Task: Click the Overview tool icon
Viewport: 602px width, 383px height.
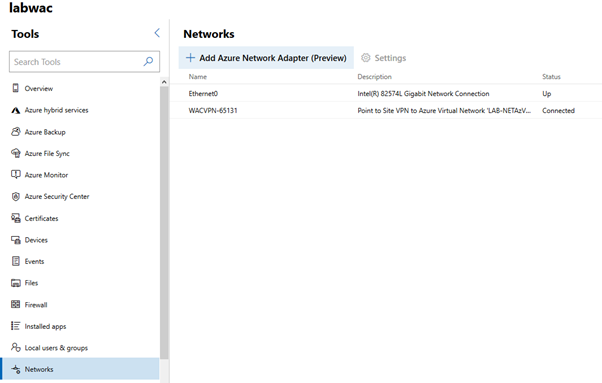Action: pos(15,88)
